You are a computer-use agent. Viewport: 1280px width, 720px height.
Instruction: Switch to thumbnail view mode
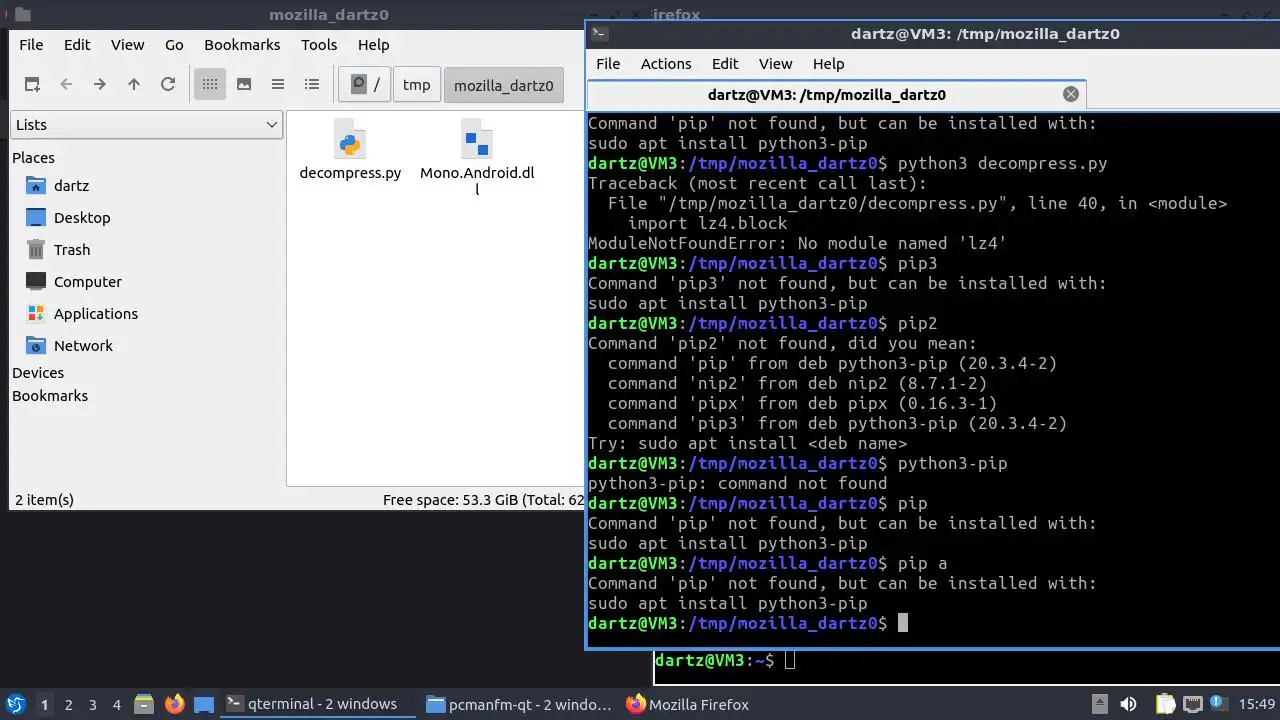pos(244,85)
